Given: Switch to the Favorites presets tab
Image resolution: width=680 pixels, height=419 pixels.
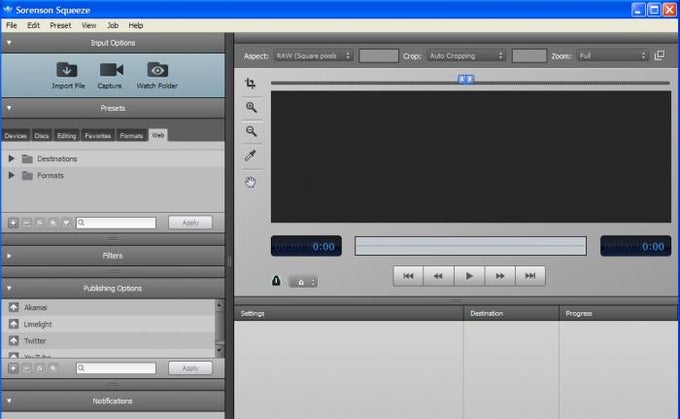Looking at the screenshot, I should [98, 136].
